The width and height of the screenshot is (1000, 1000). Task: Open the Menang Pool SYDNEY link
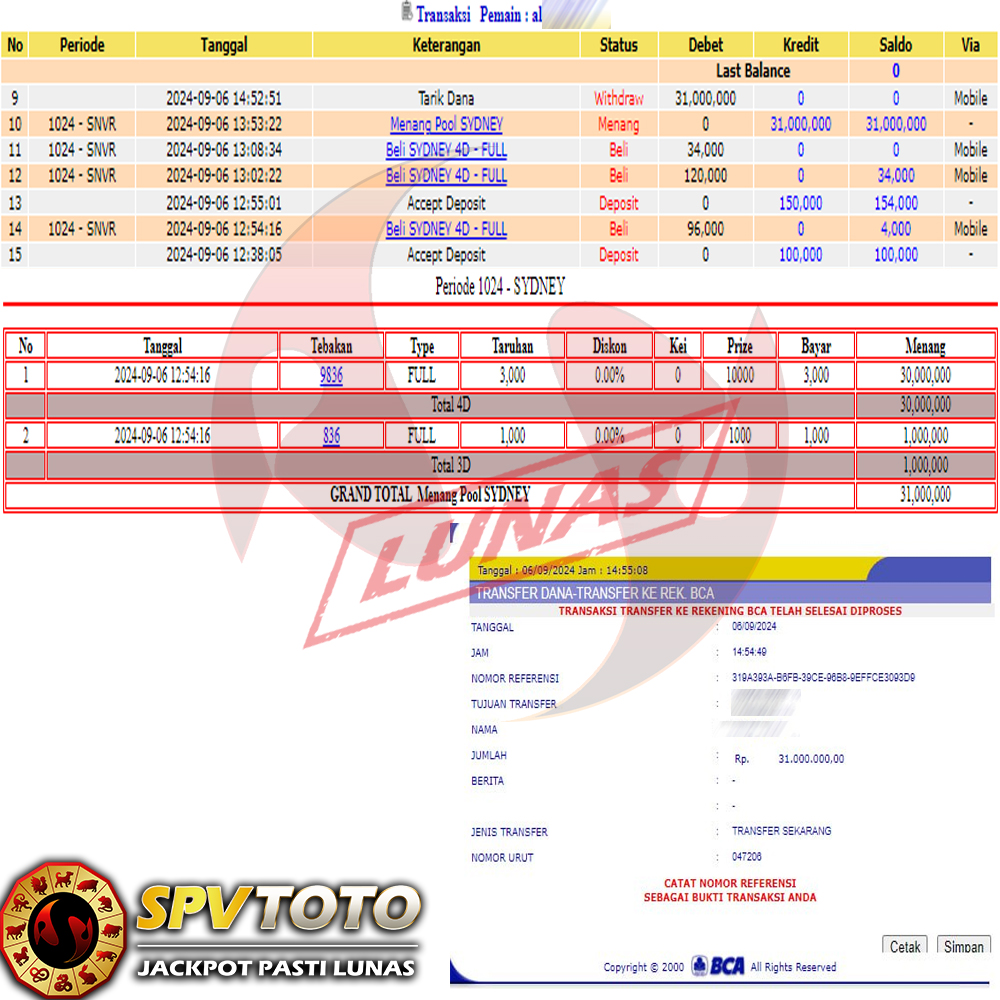coord(446,125)
